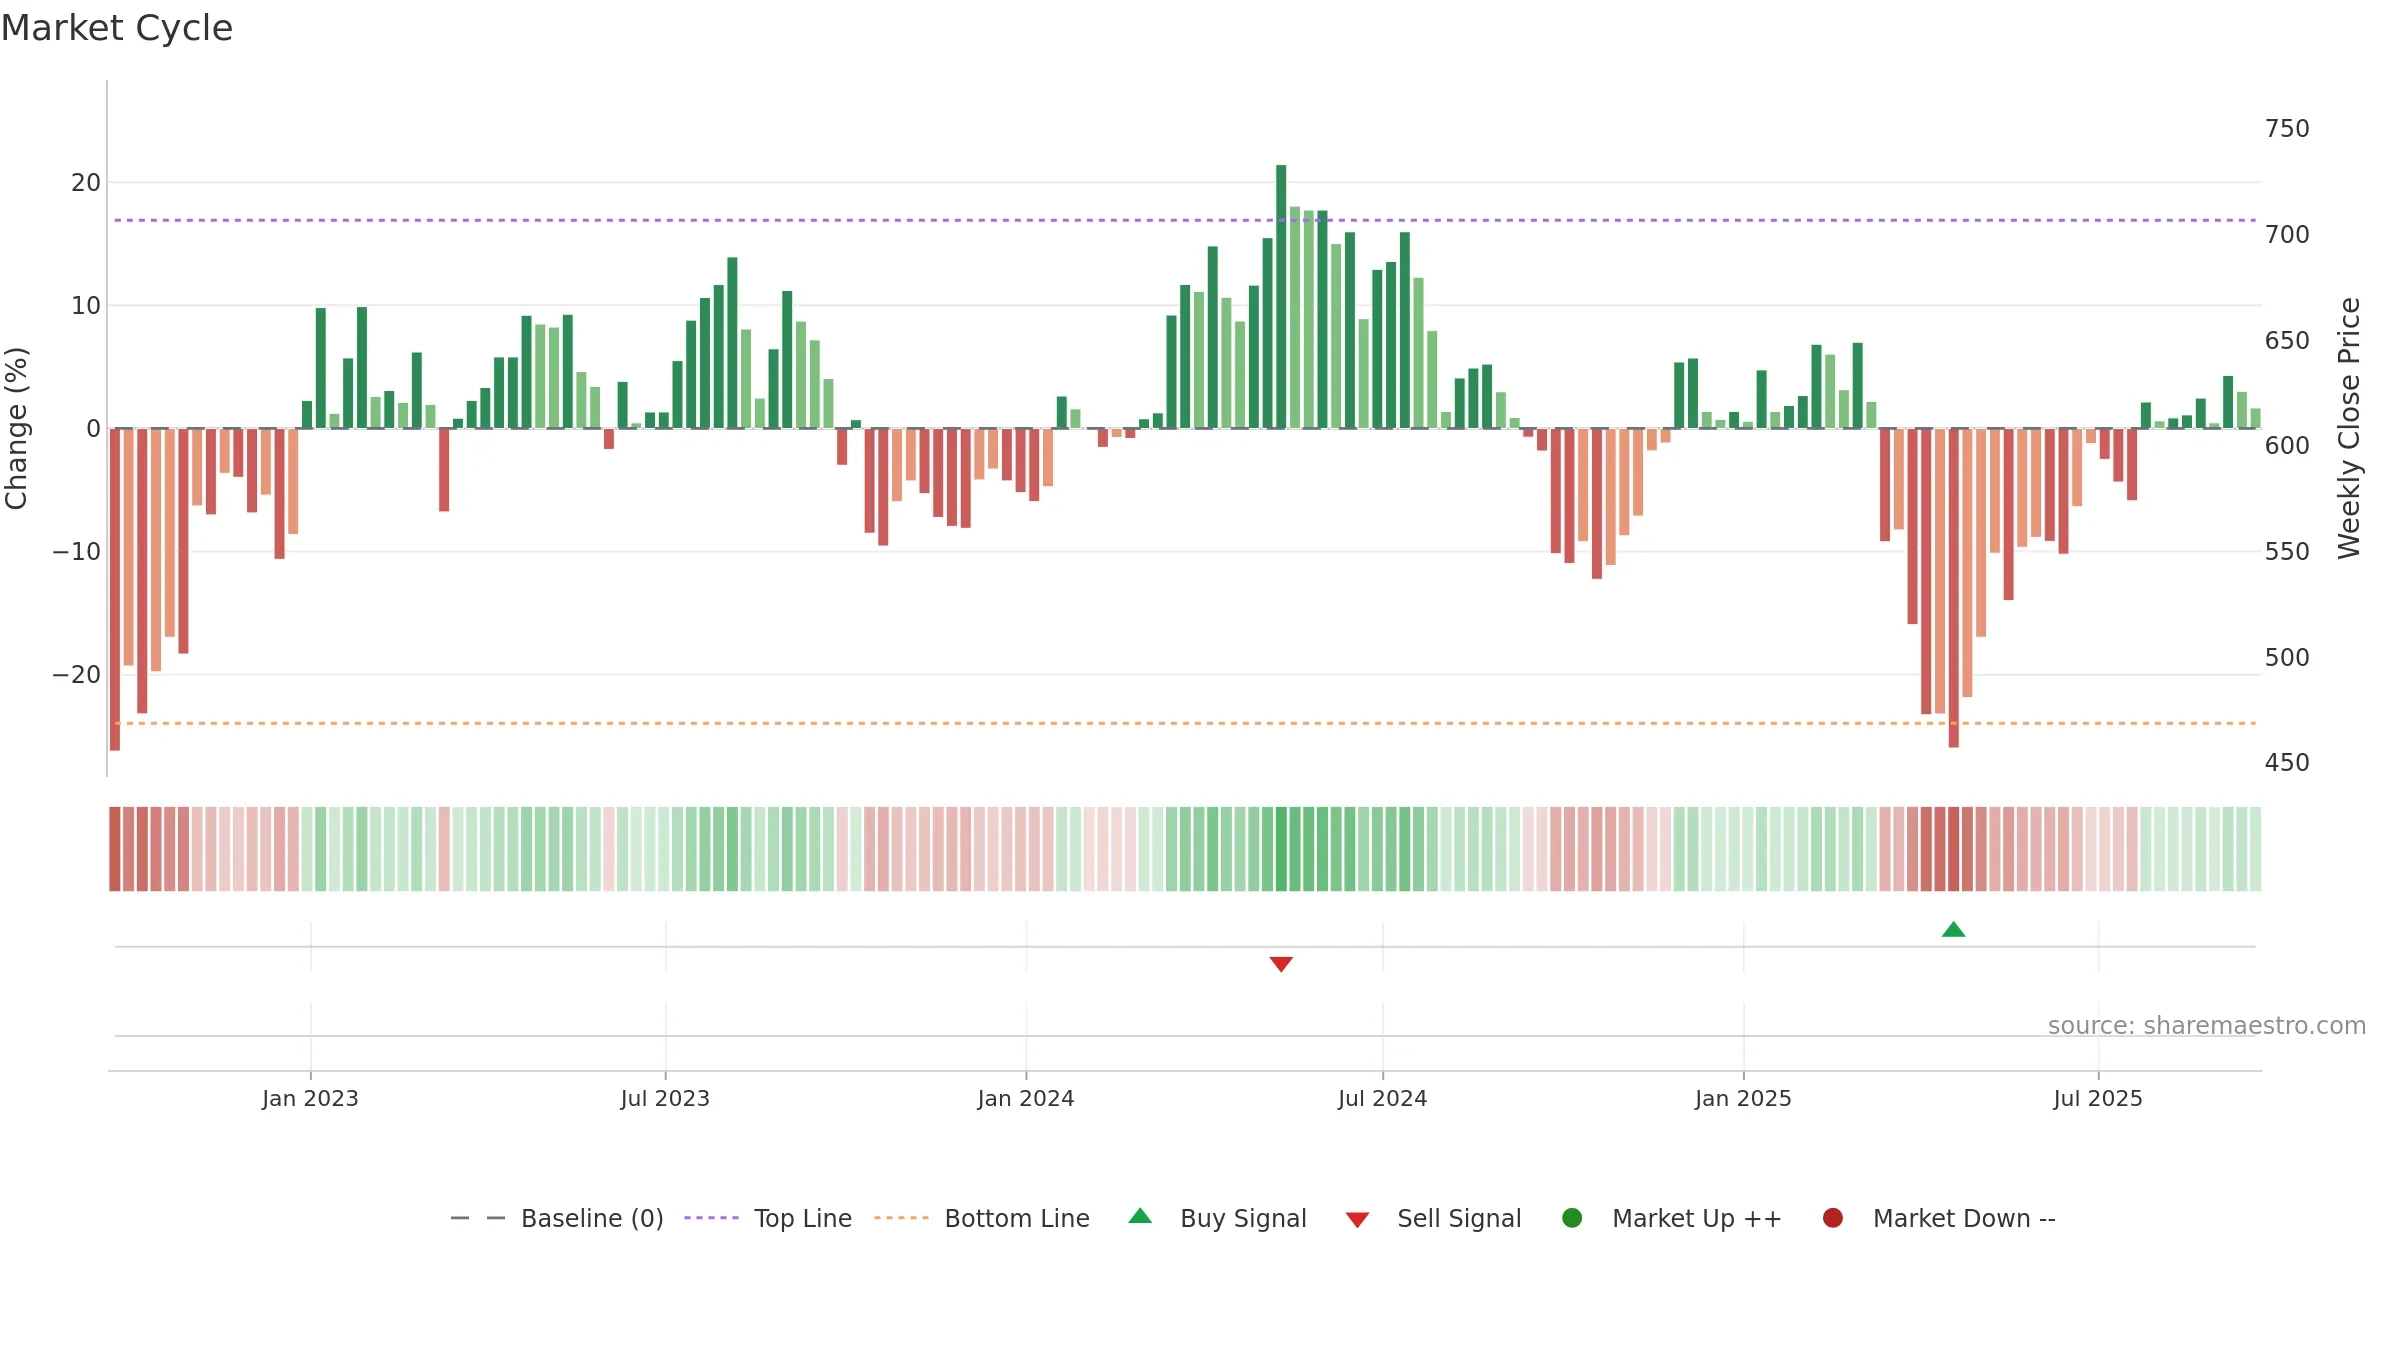
Task: Click the 20 percent change axis label
Action: [86, 183]
